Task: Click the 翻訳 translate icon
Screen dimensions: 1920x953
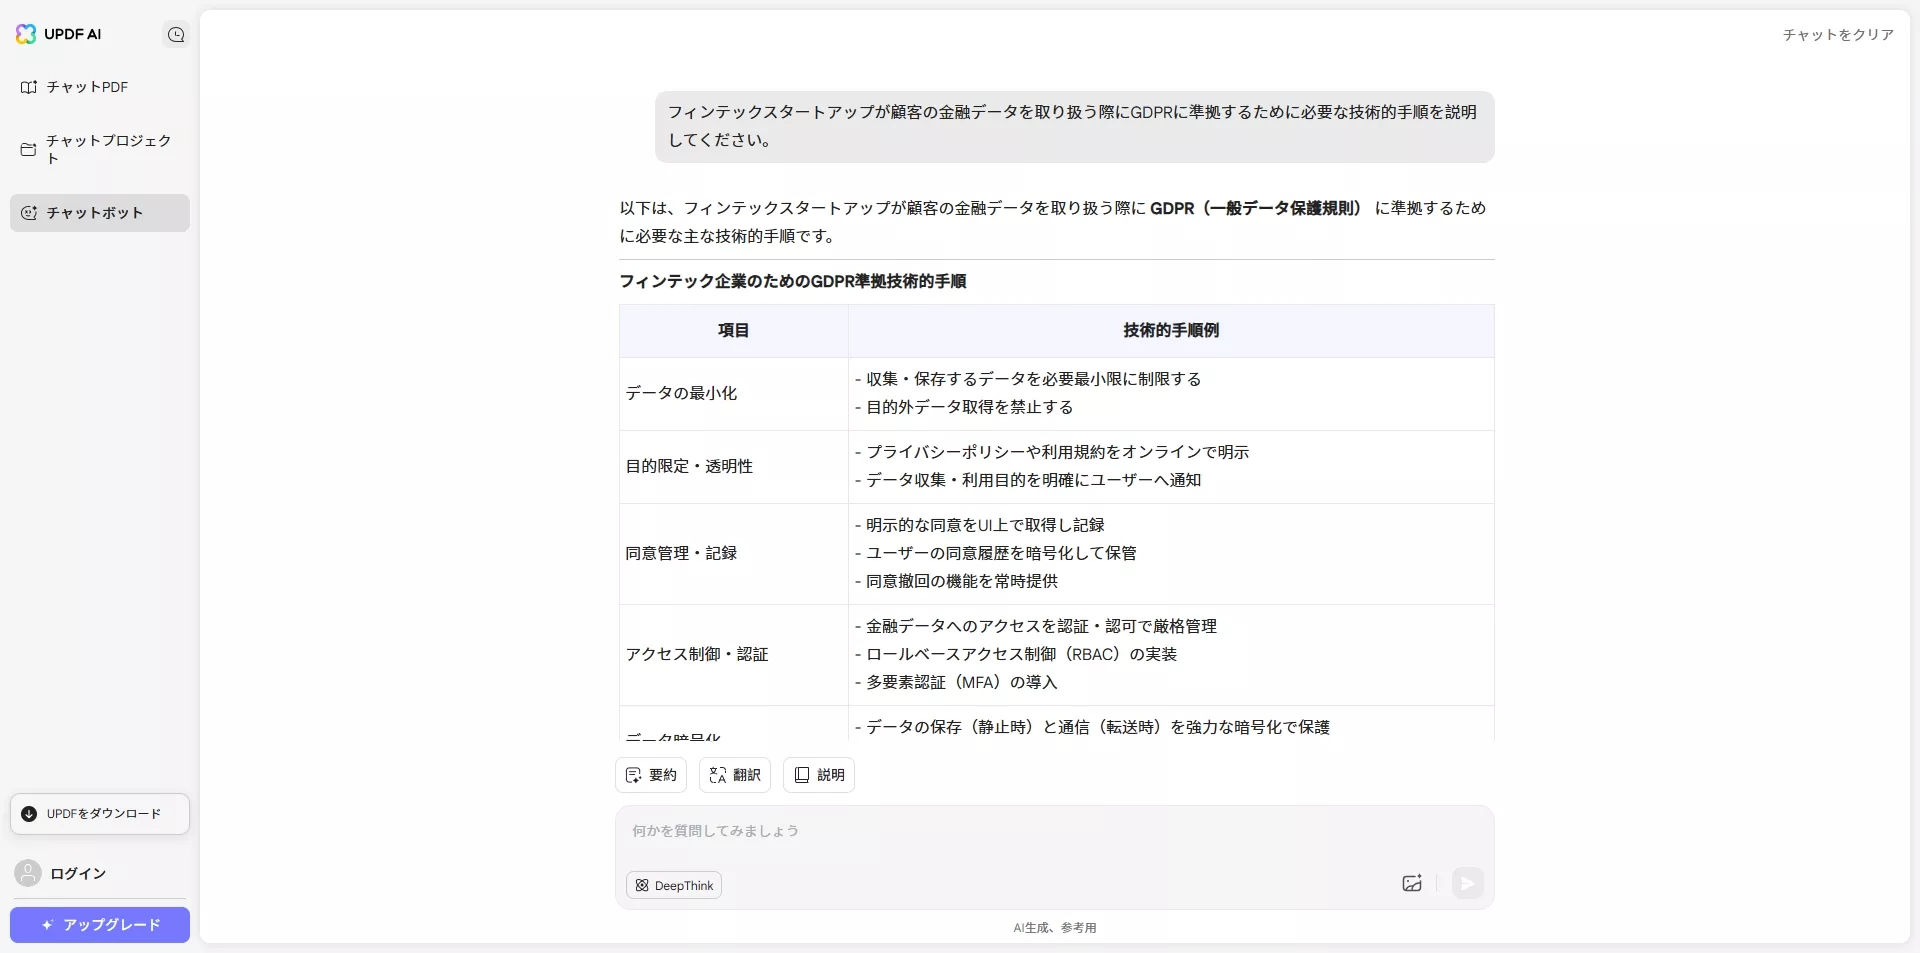Action: coord(717,775)
